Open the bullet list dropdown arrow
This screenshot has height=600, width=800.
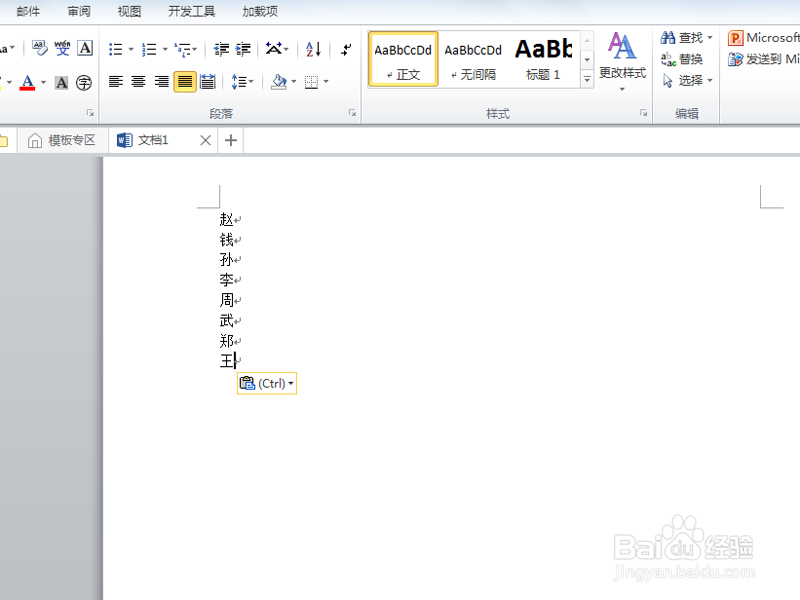coord(131,49)
